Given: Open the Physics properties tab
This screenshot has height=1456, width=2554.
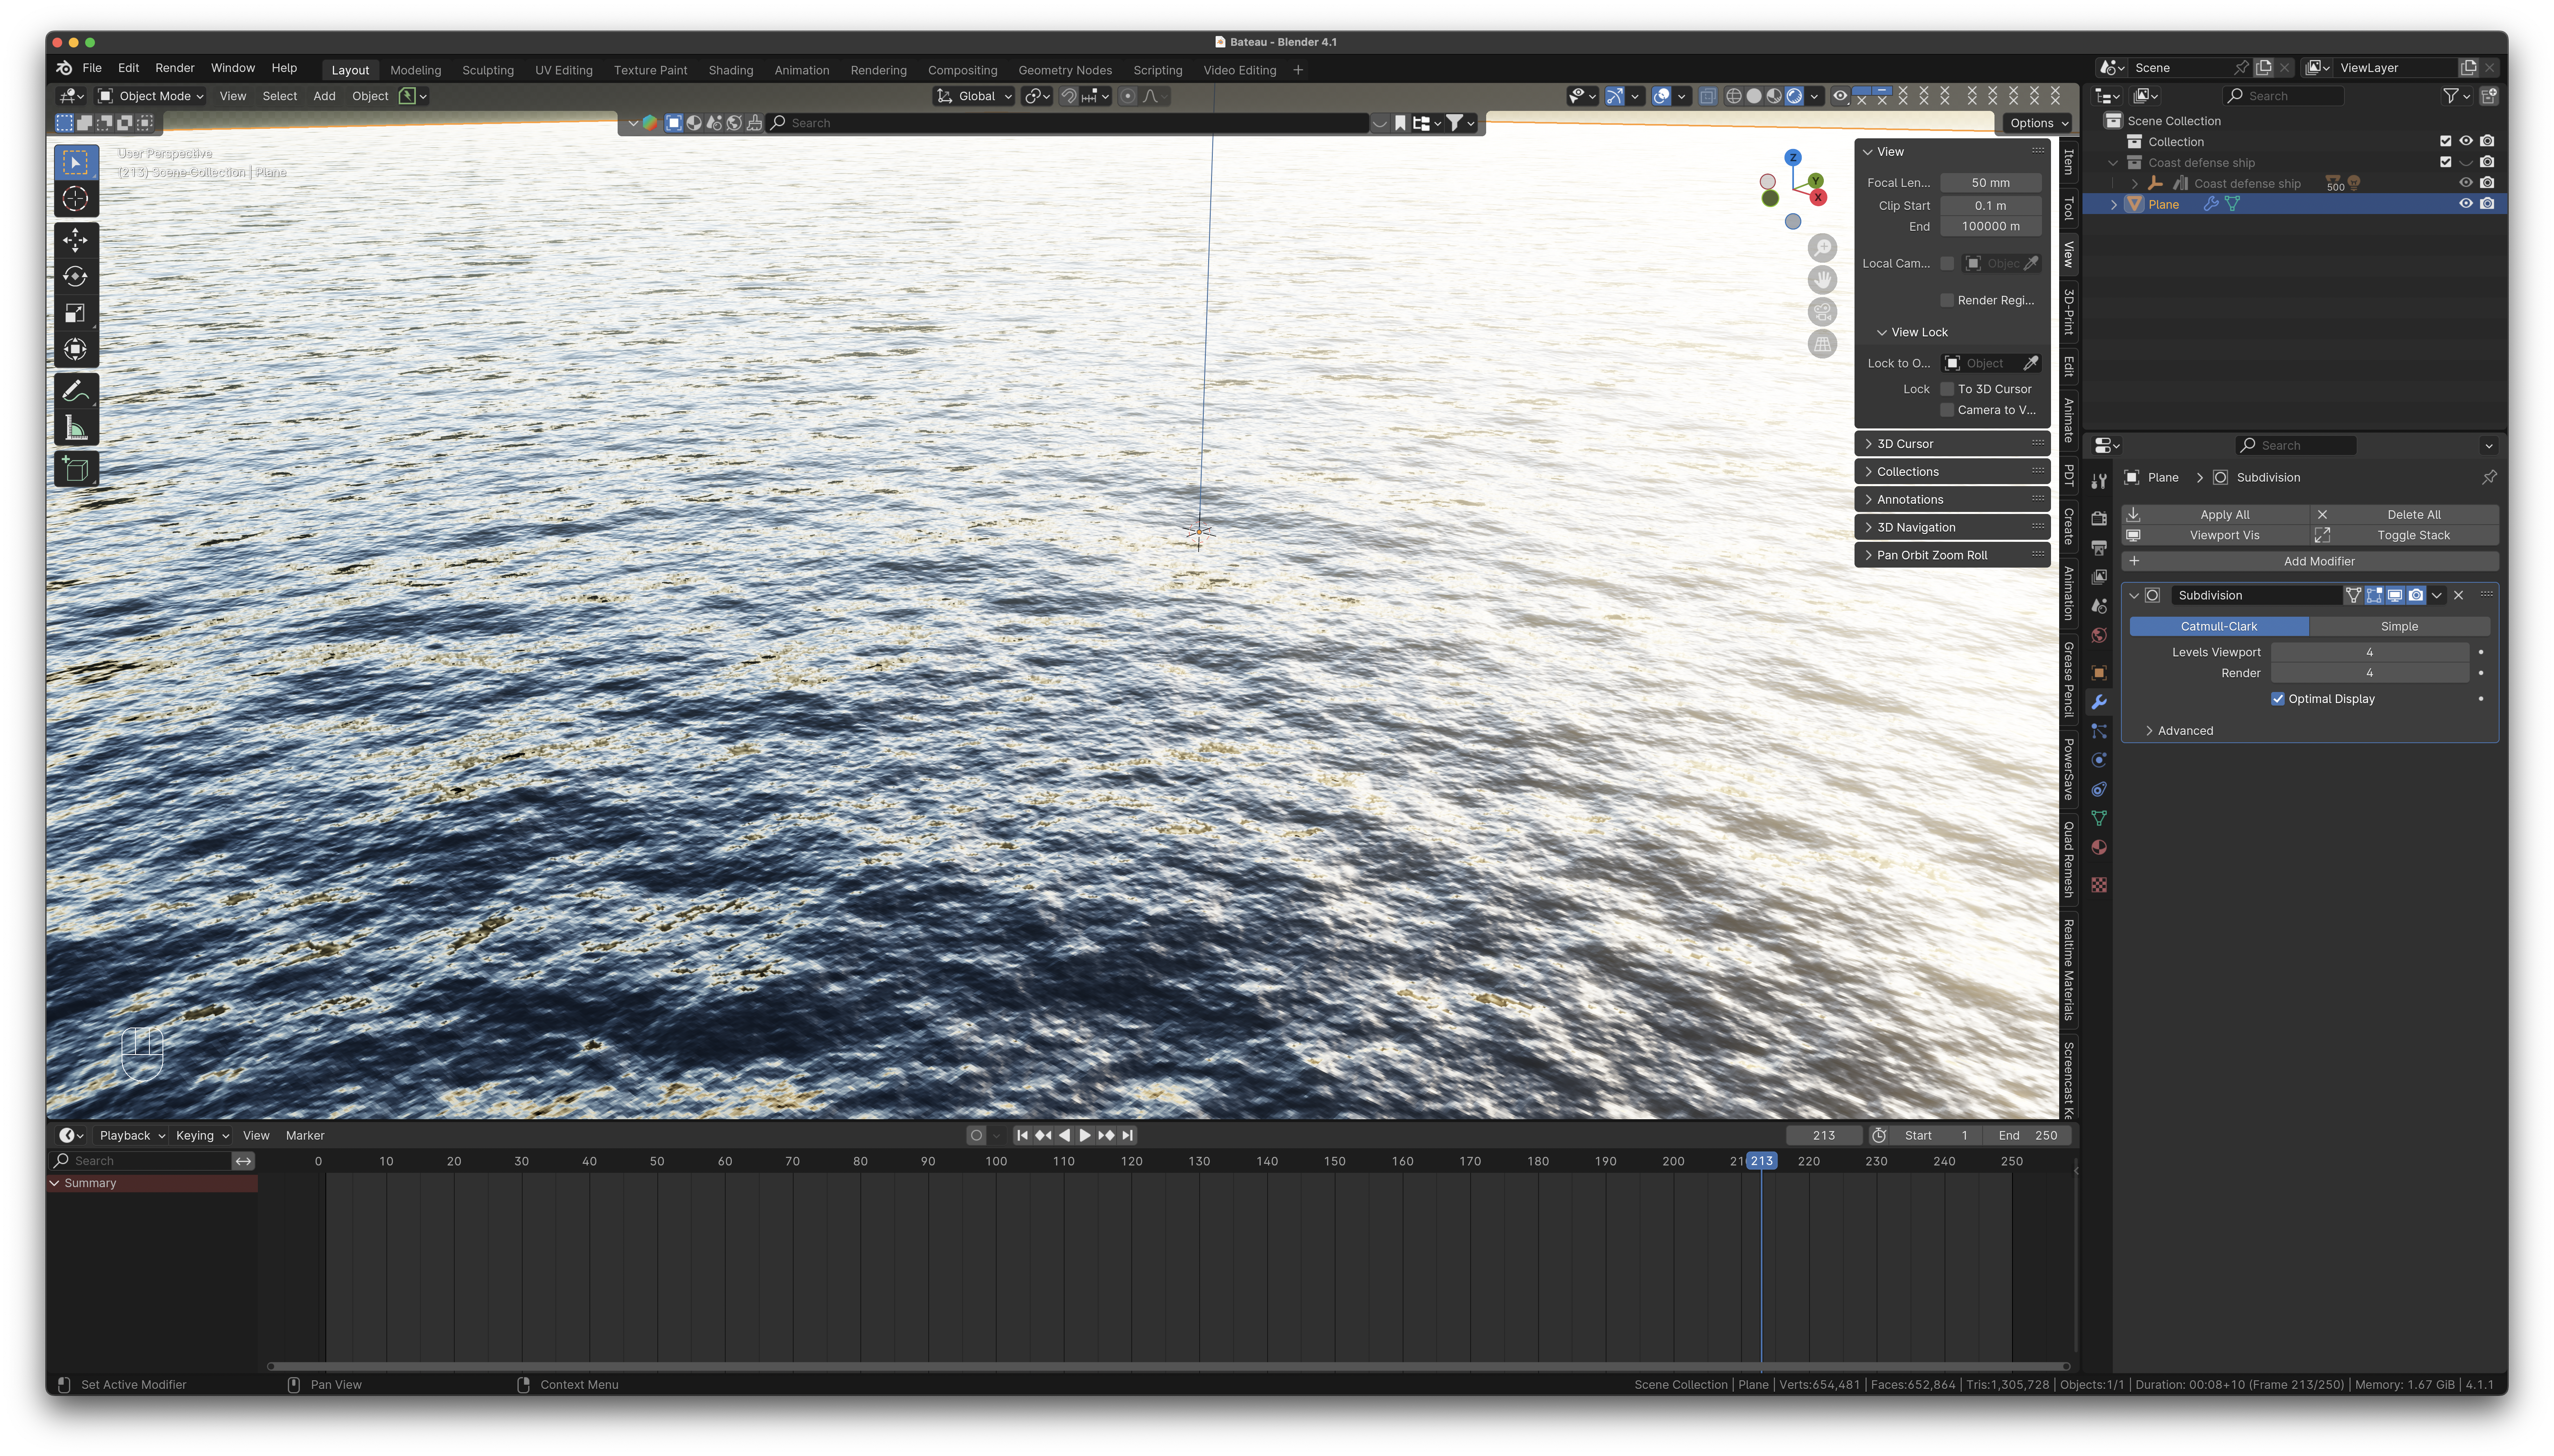Looking at the screenshot, I should (2099, 760).
